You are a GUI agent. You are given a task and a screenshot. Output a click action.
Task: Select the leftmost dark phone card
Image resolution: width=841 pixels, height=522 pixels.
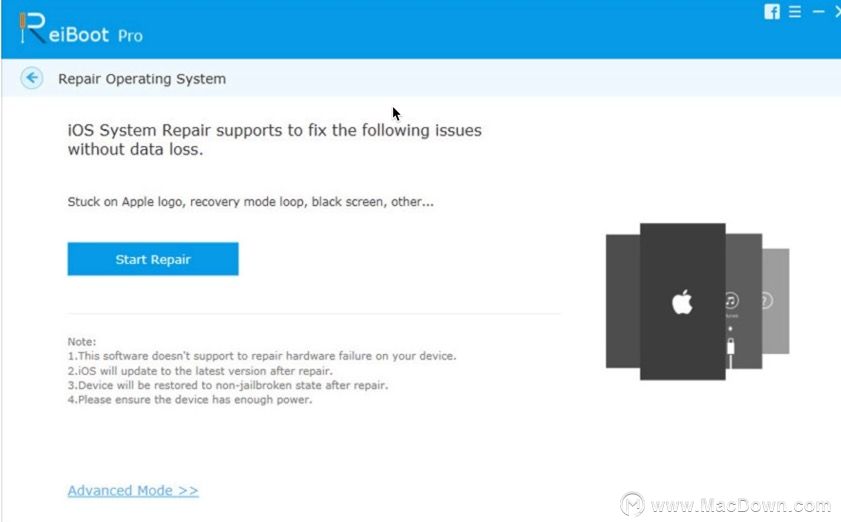click(623, 302)
